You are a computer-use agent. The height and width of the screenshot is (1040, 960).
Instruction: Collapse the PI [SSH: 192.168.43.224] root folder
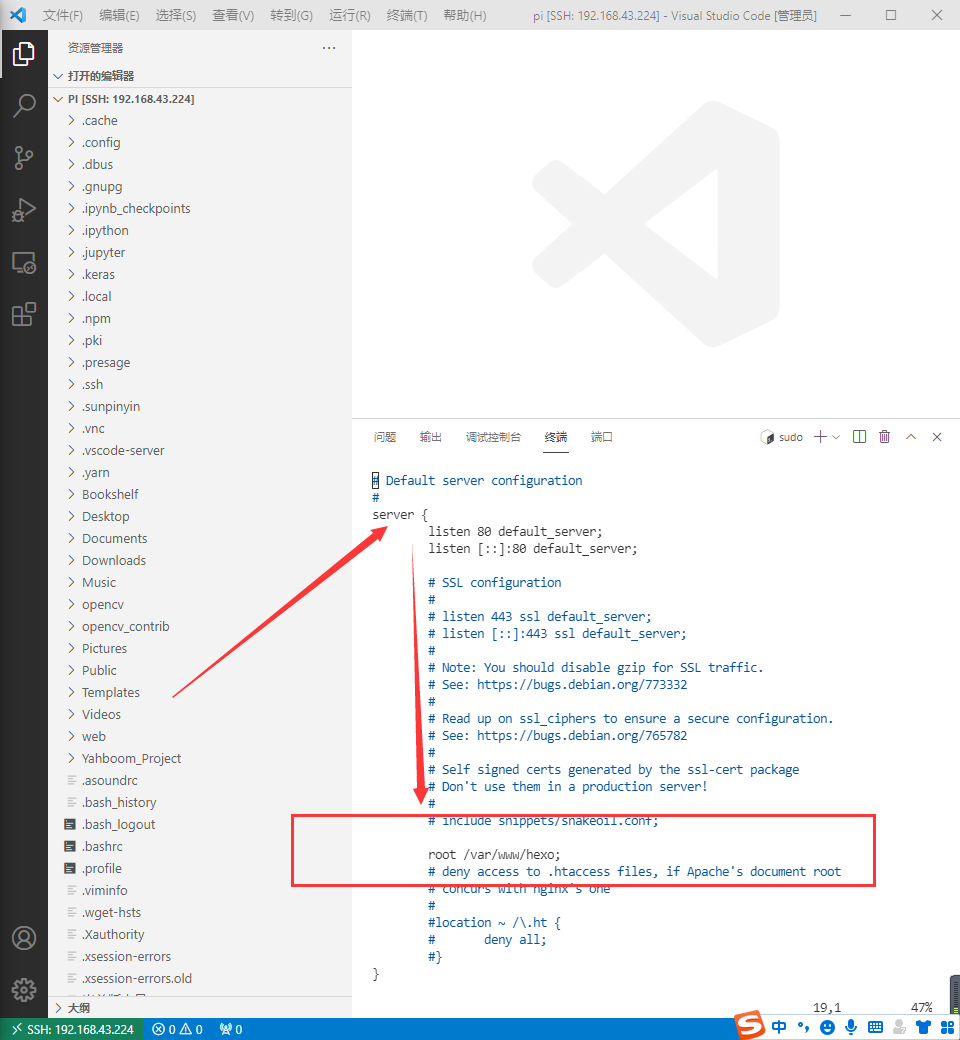click(x=200, y=99)
